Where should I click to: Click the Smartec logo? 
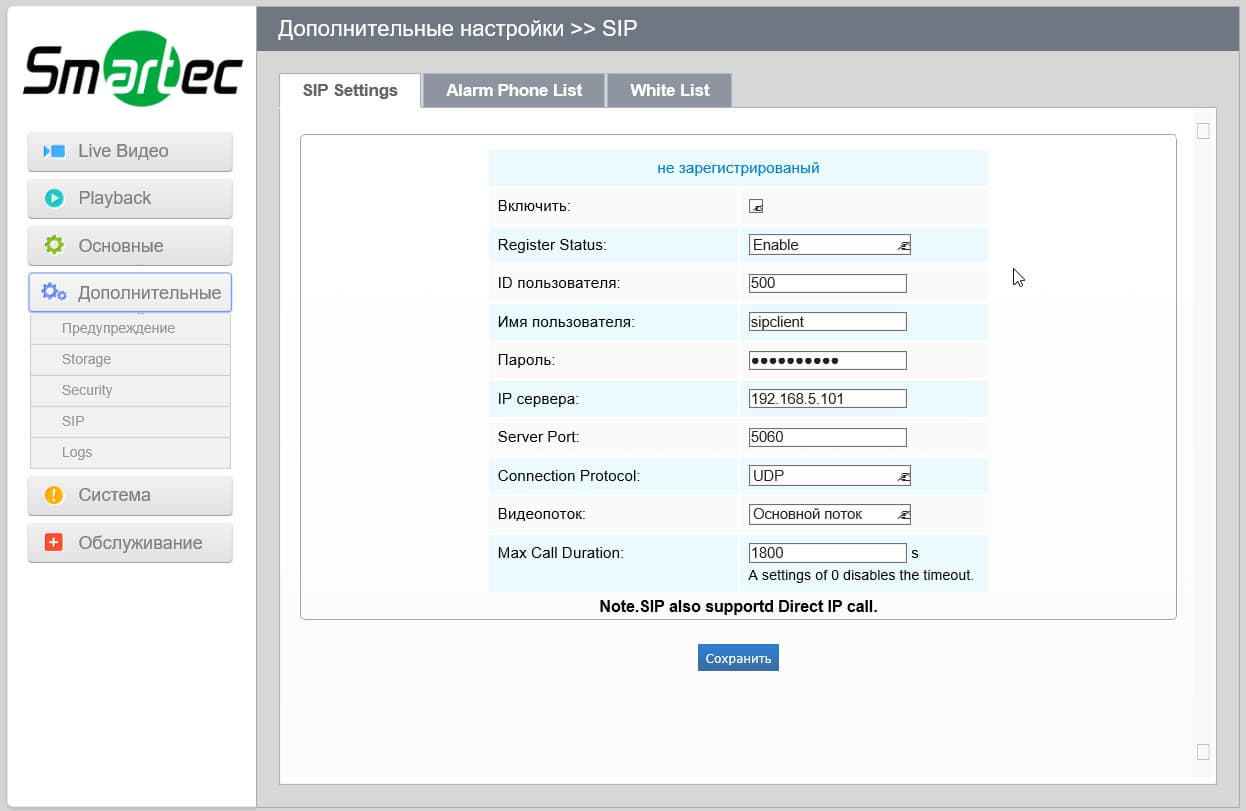[132, 70]
